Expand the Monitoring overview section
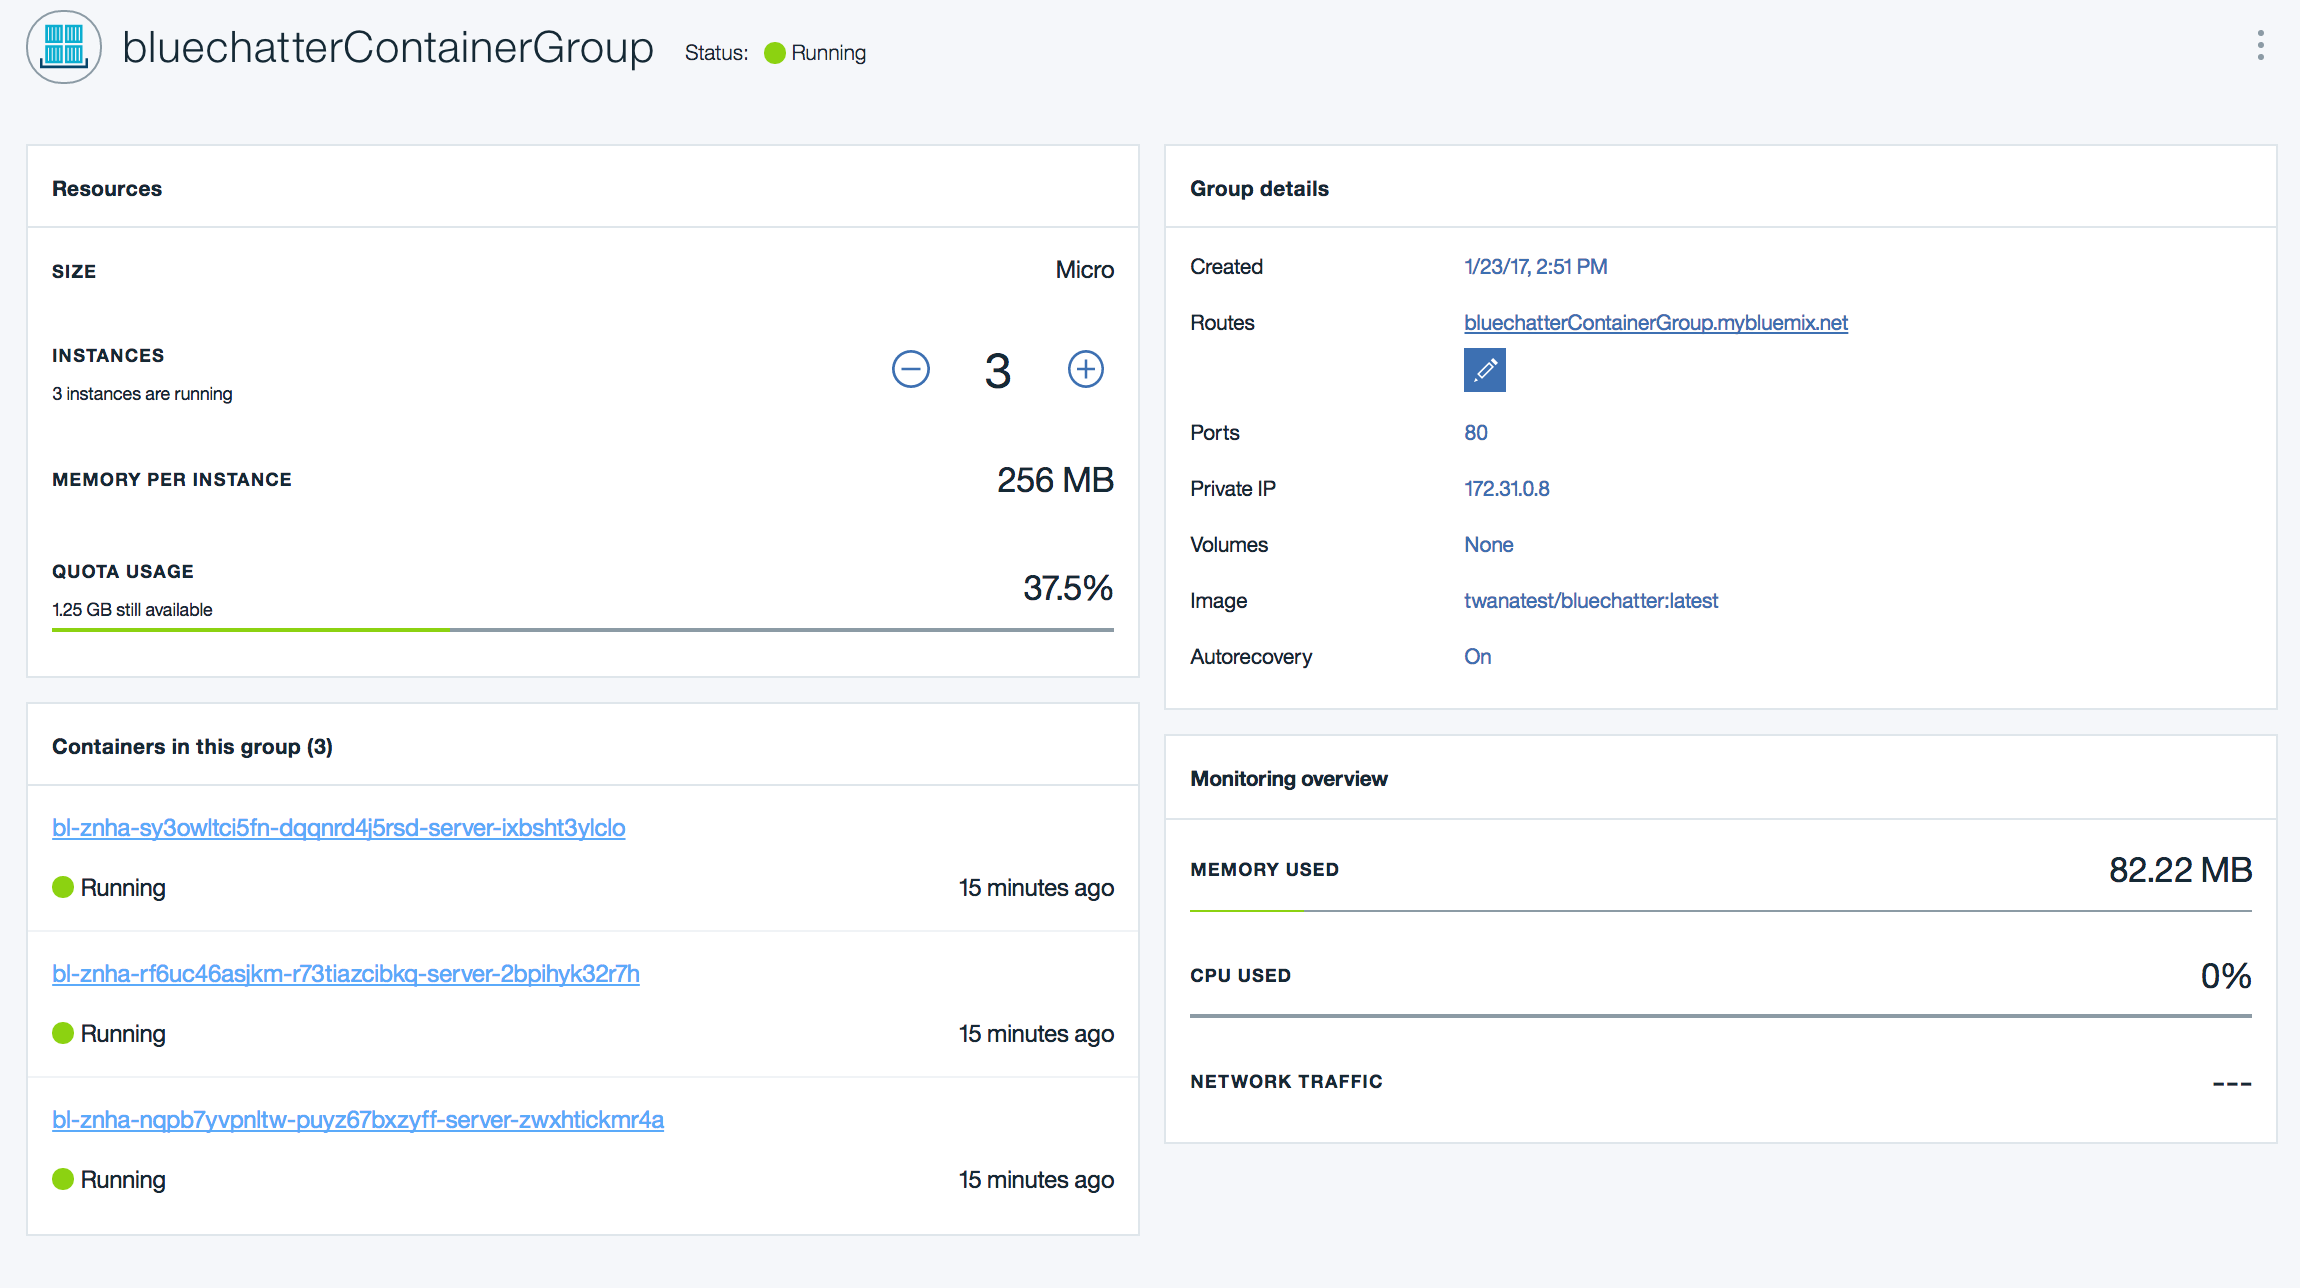 coord(1289,778)
